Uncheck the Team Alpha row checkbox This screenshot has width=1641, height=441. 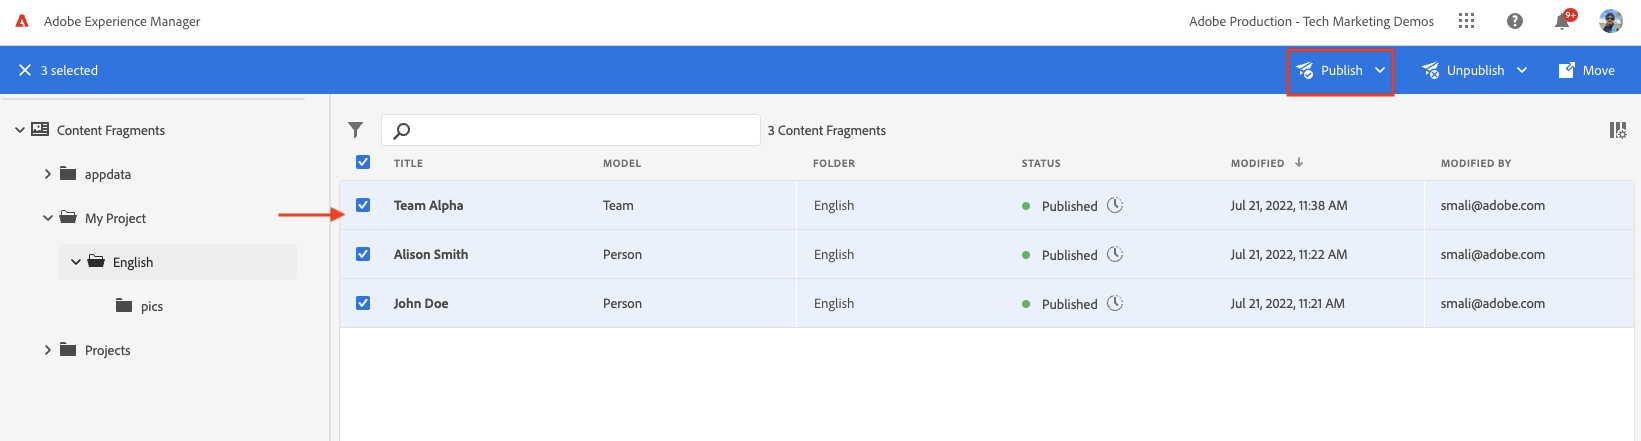pos(363,205)
